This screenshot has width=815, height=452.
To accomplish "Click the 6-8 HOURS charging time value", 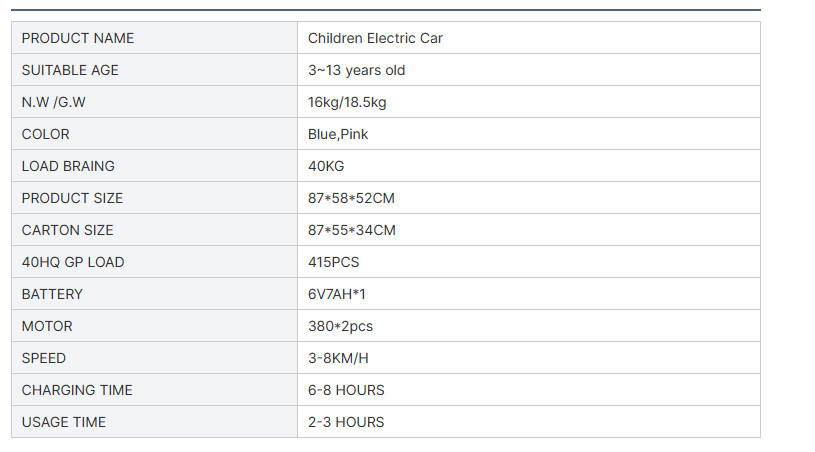I will pos(346,390).
